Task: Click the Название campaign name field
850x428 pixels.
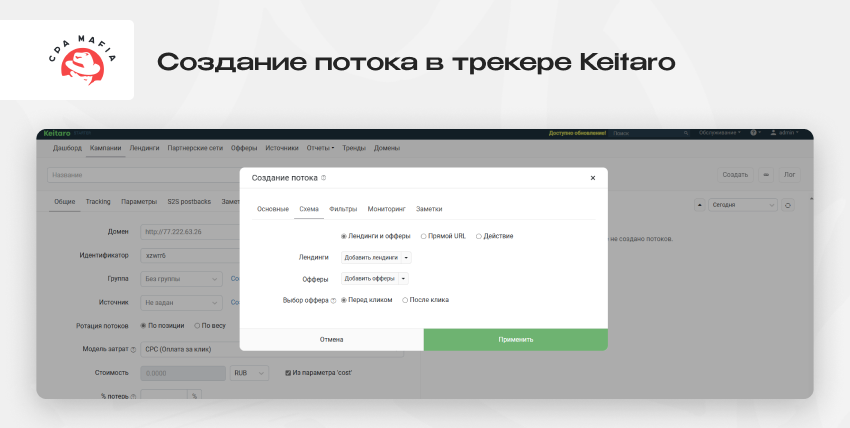Action: [x=144, y=175]
